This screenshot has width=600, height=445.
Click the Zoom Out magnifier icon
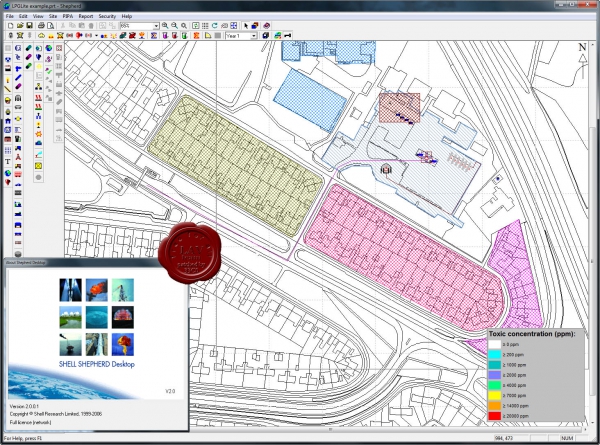(x=174, y=26)
